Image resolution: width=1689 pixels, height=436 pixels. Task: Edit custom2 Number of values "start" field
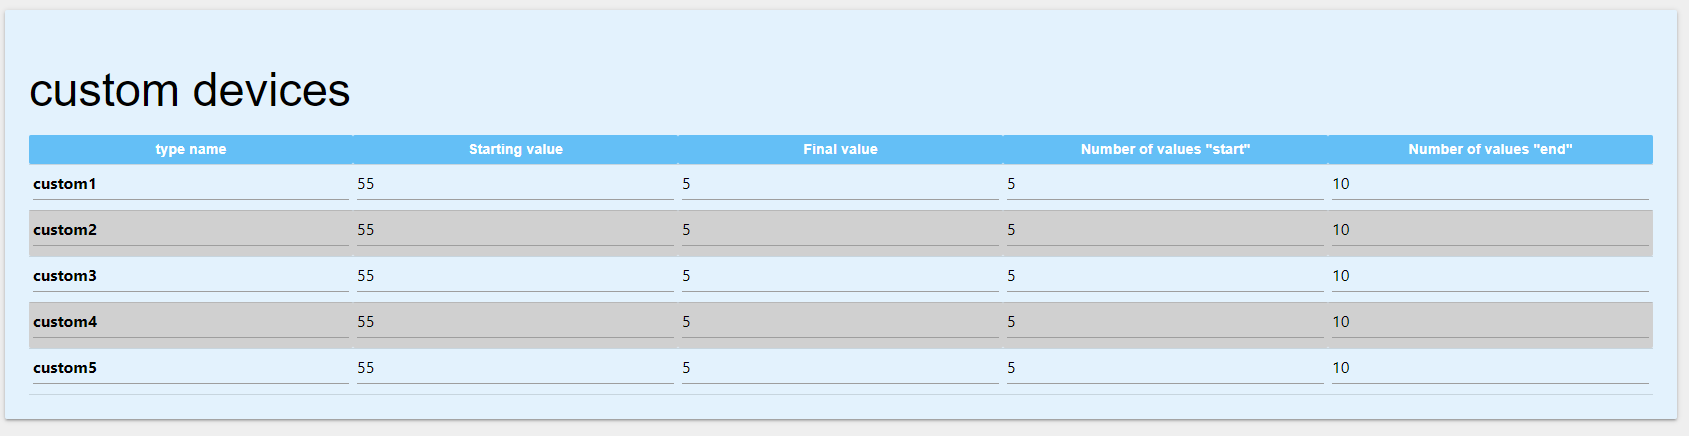[x=1166, y=230]
